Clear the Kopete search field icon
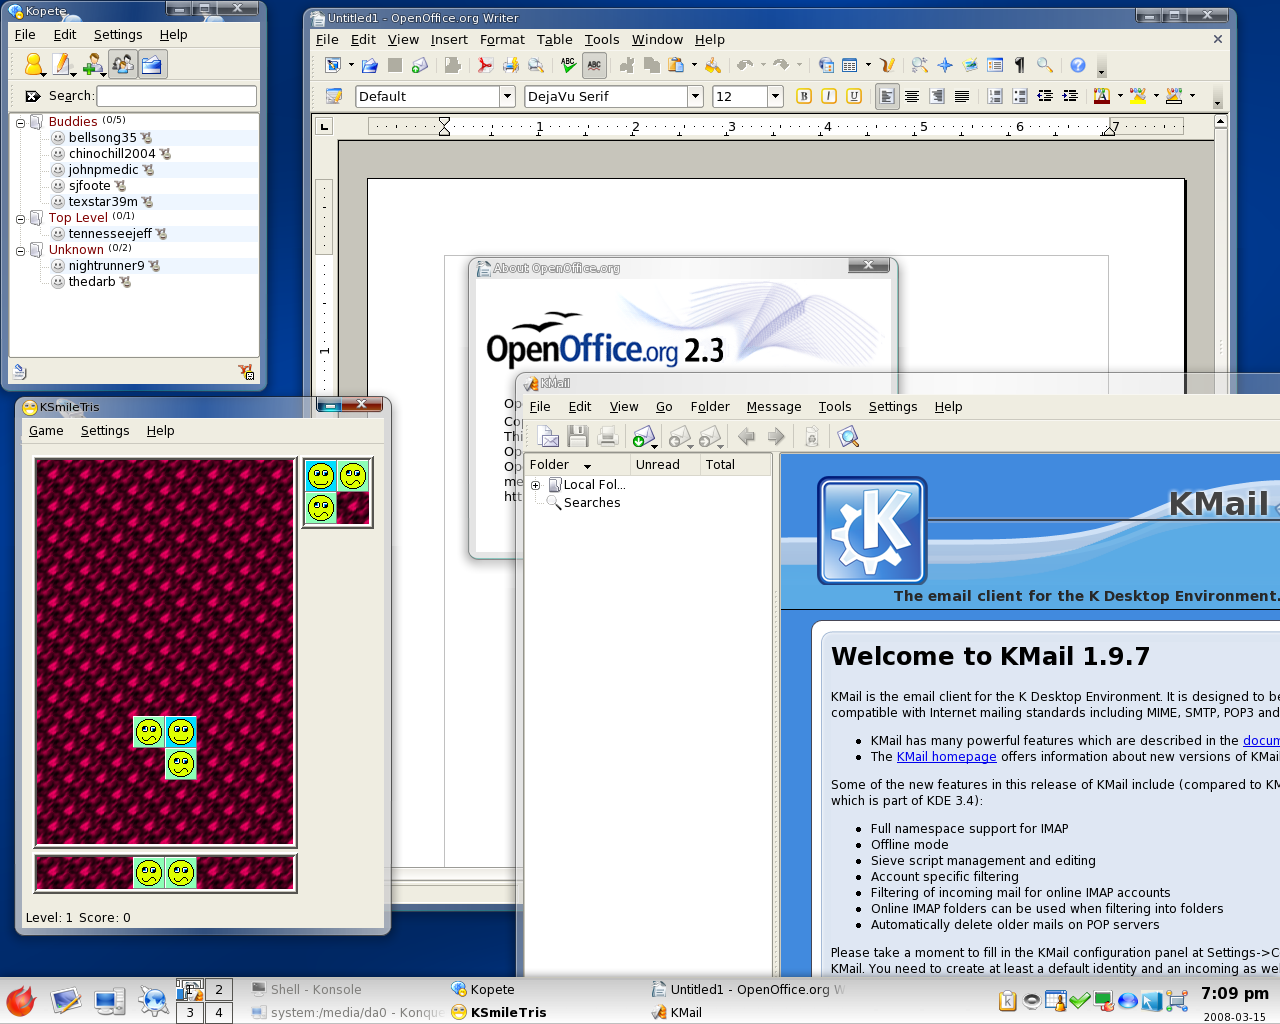Viewport: 1280px width, 1024px height. [33, 96]
